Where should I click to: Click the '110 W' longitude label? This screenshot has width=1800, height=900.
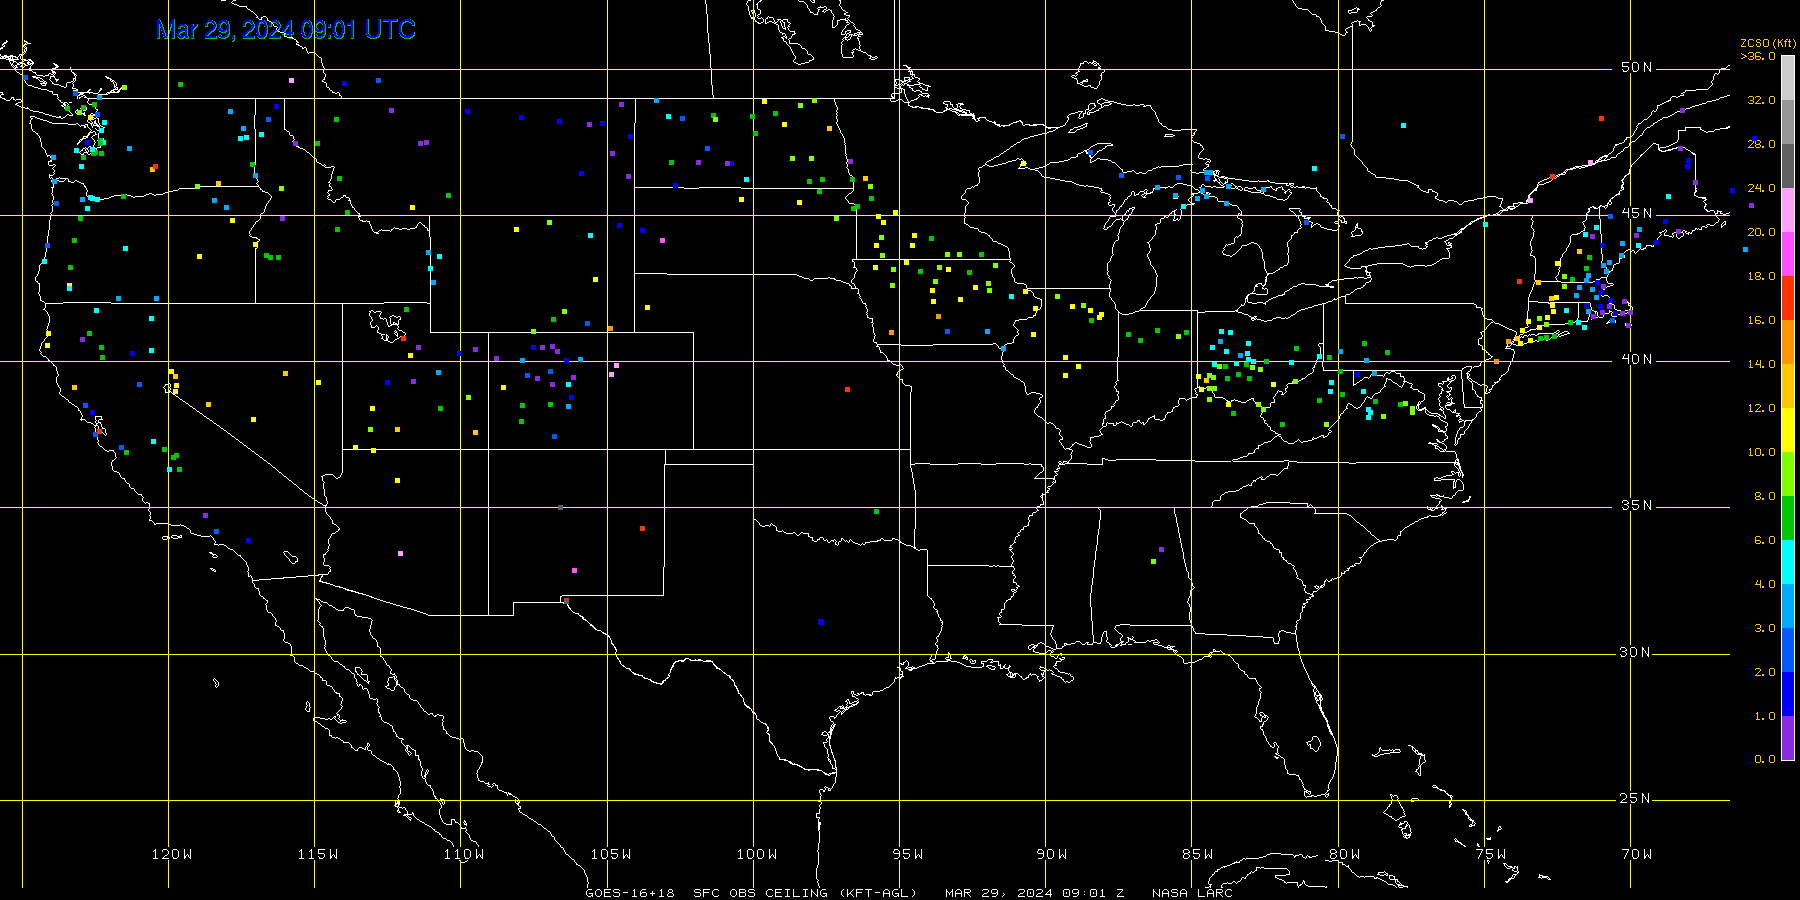click(464, 854)
